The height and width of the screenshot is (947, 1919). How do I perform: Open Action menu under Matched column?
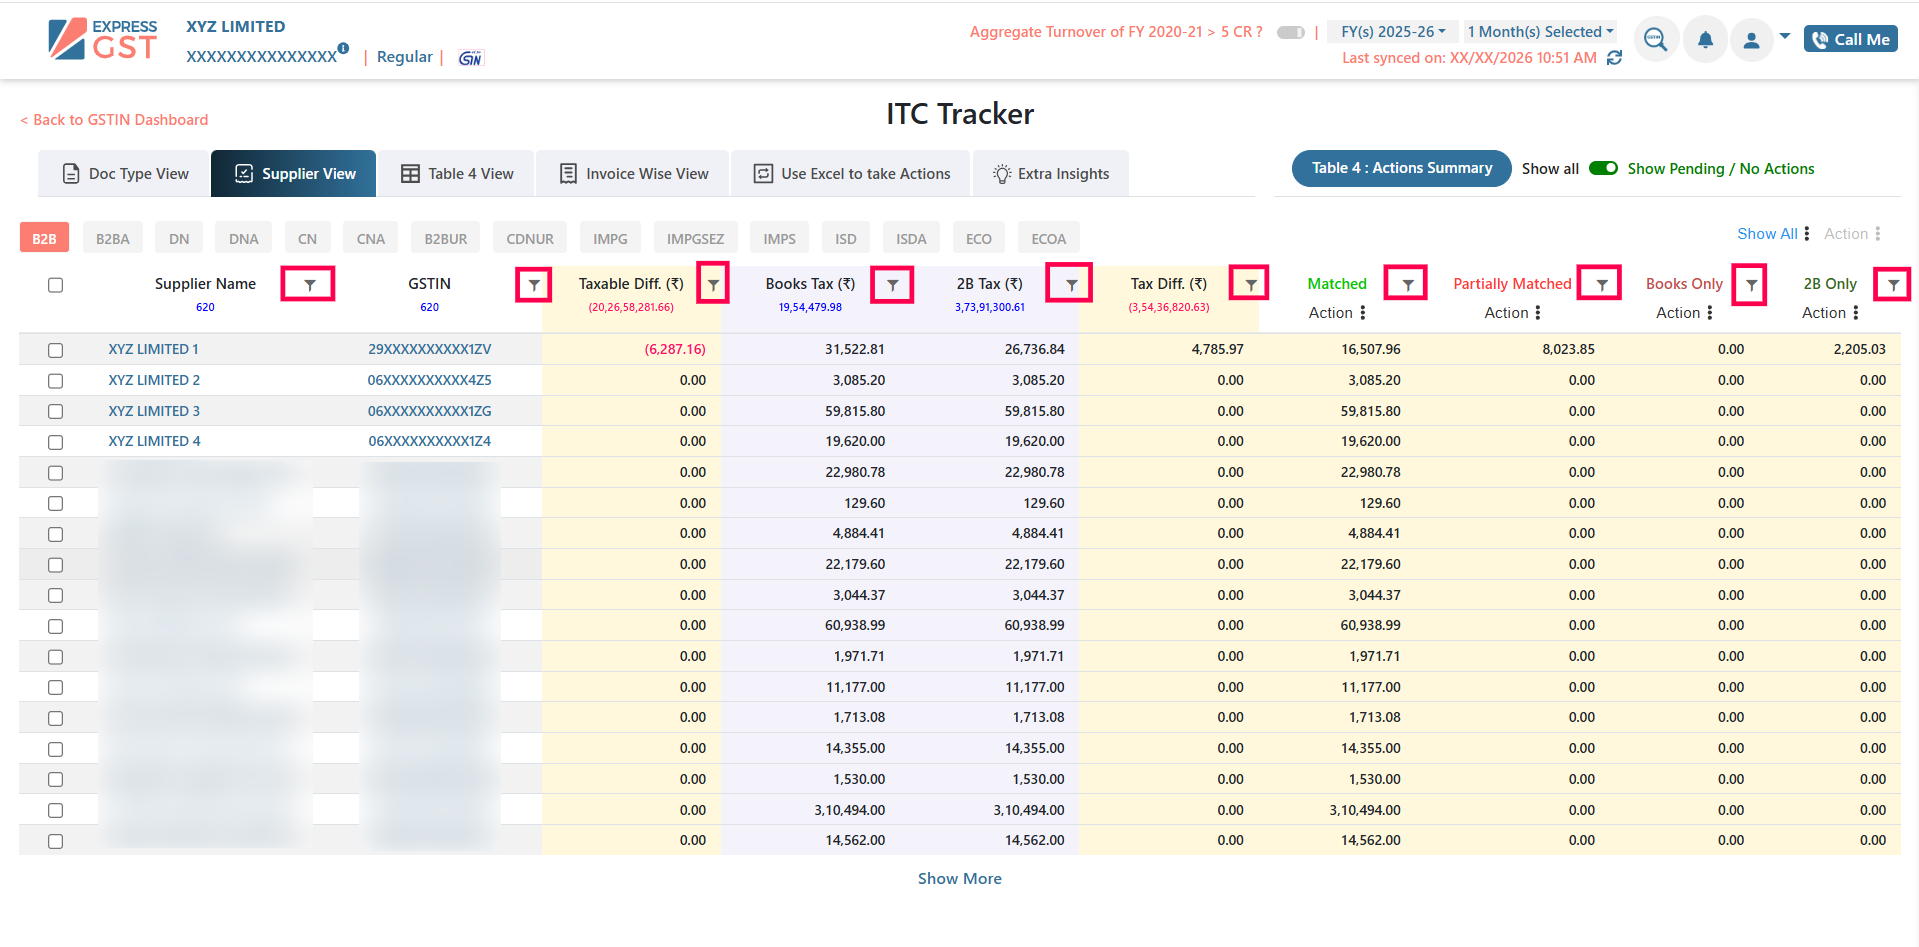click(x=1337, y=313)
